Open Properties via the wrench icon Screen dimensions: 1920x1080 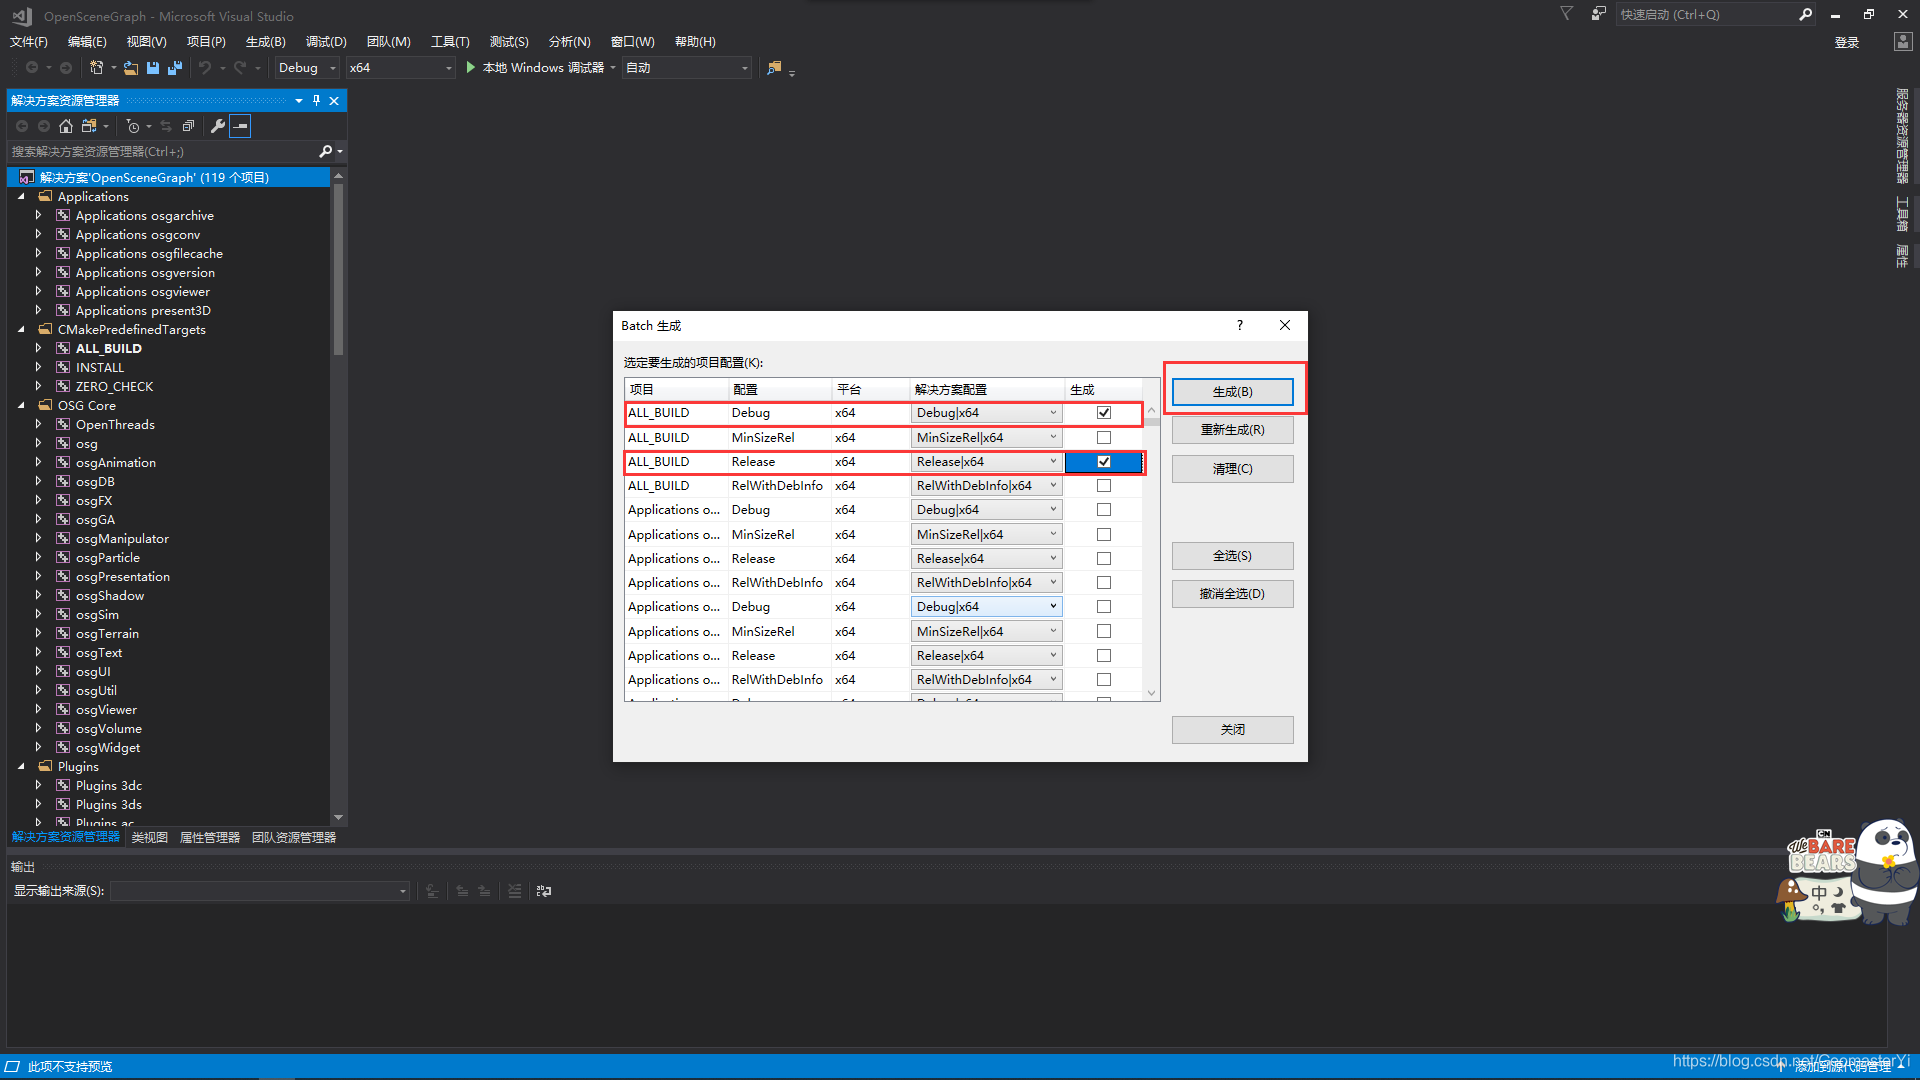(x=217, y=126)
